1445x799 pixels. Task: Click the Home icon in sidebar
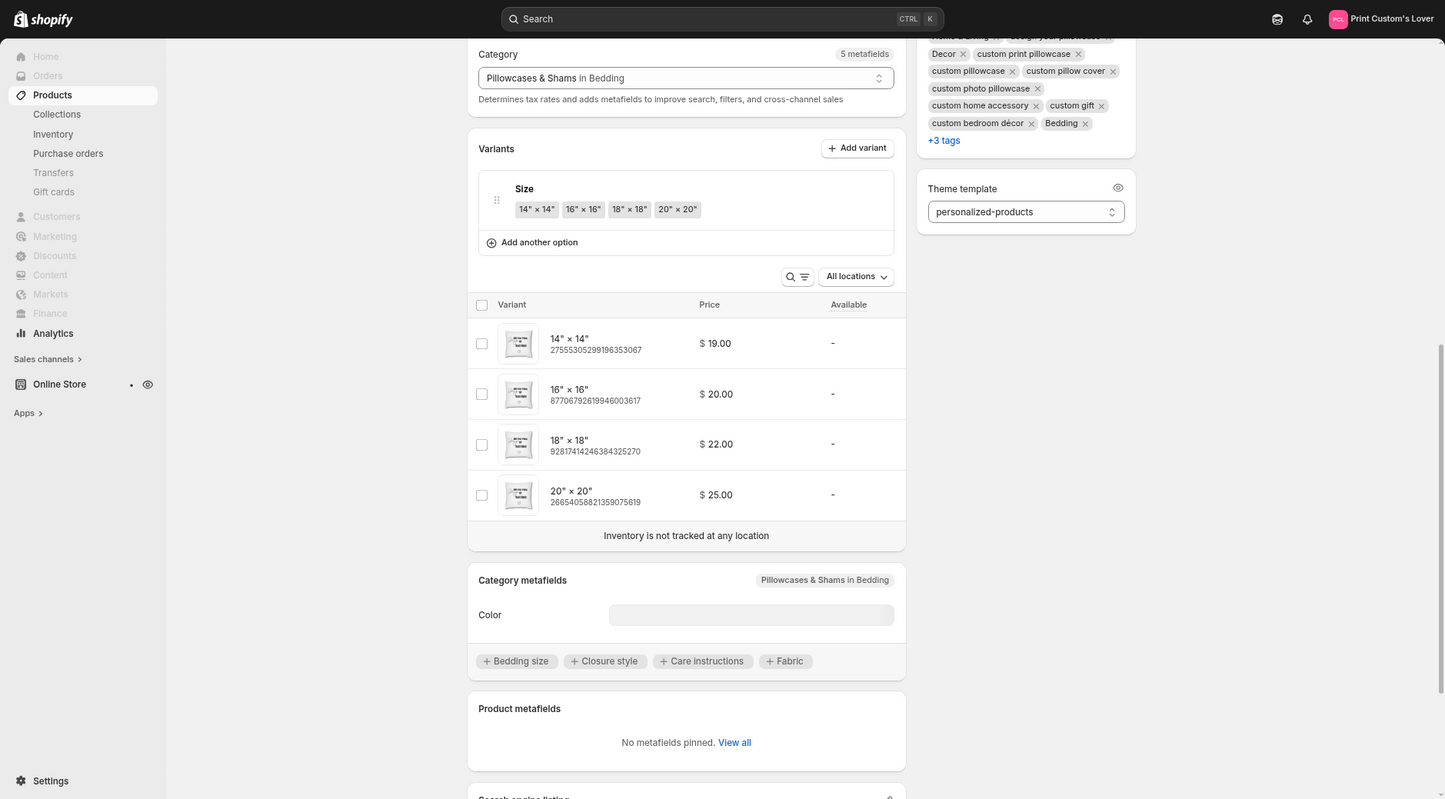tap(21, 57)
